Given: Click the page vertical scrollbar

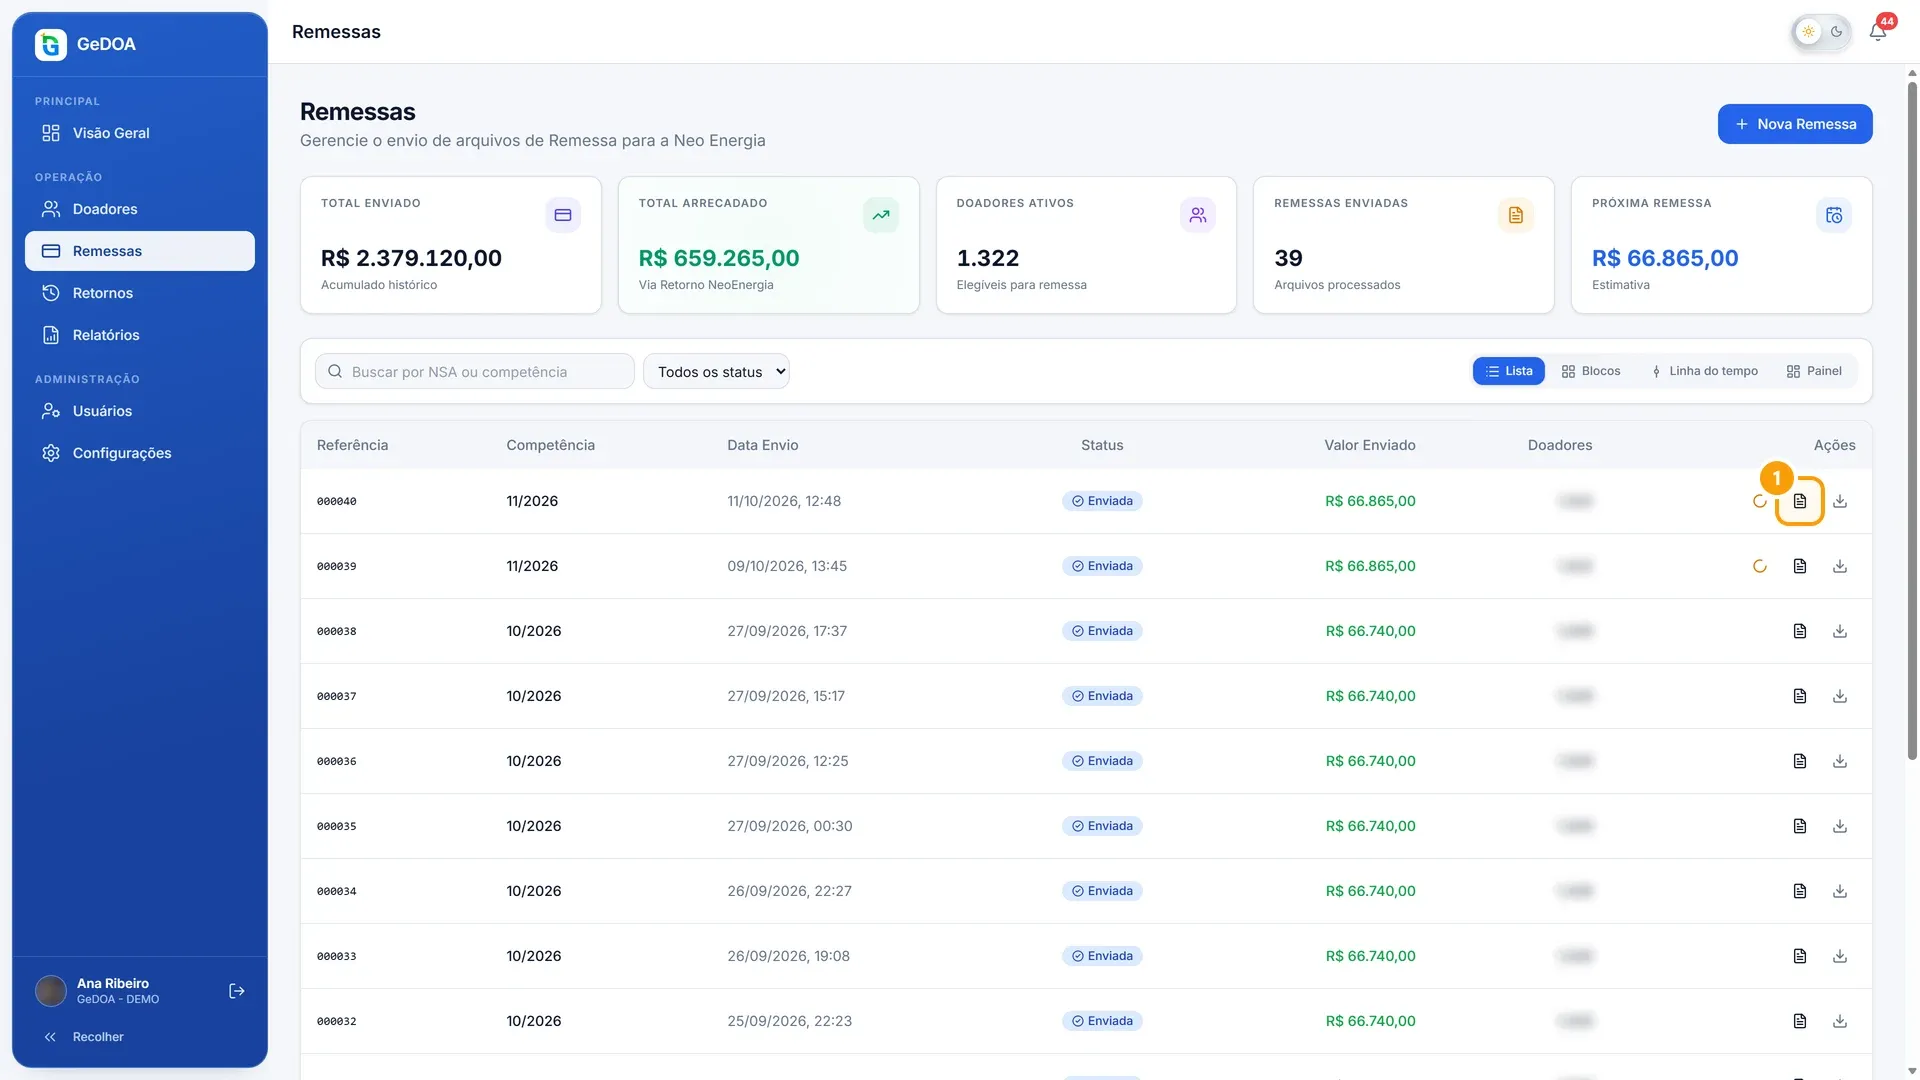Looking at the screenshot, I should click(x=1912, y=420).
